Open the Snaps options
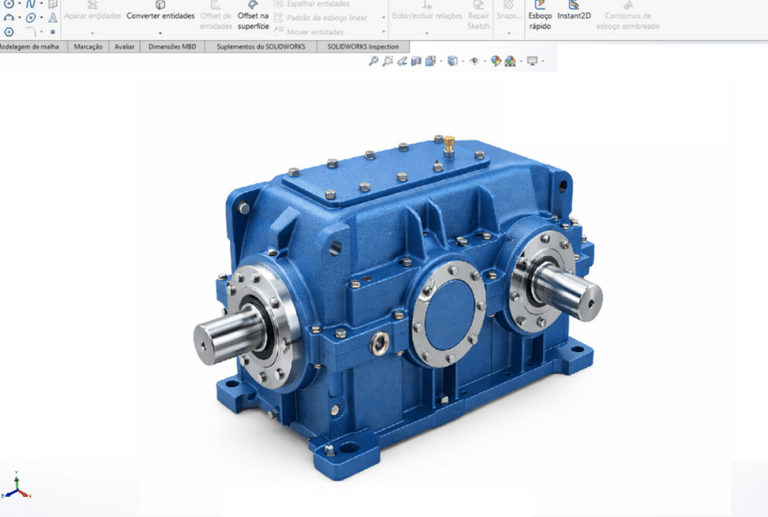 (508, 11)
